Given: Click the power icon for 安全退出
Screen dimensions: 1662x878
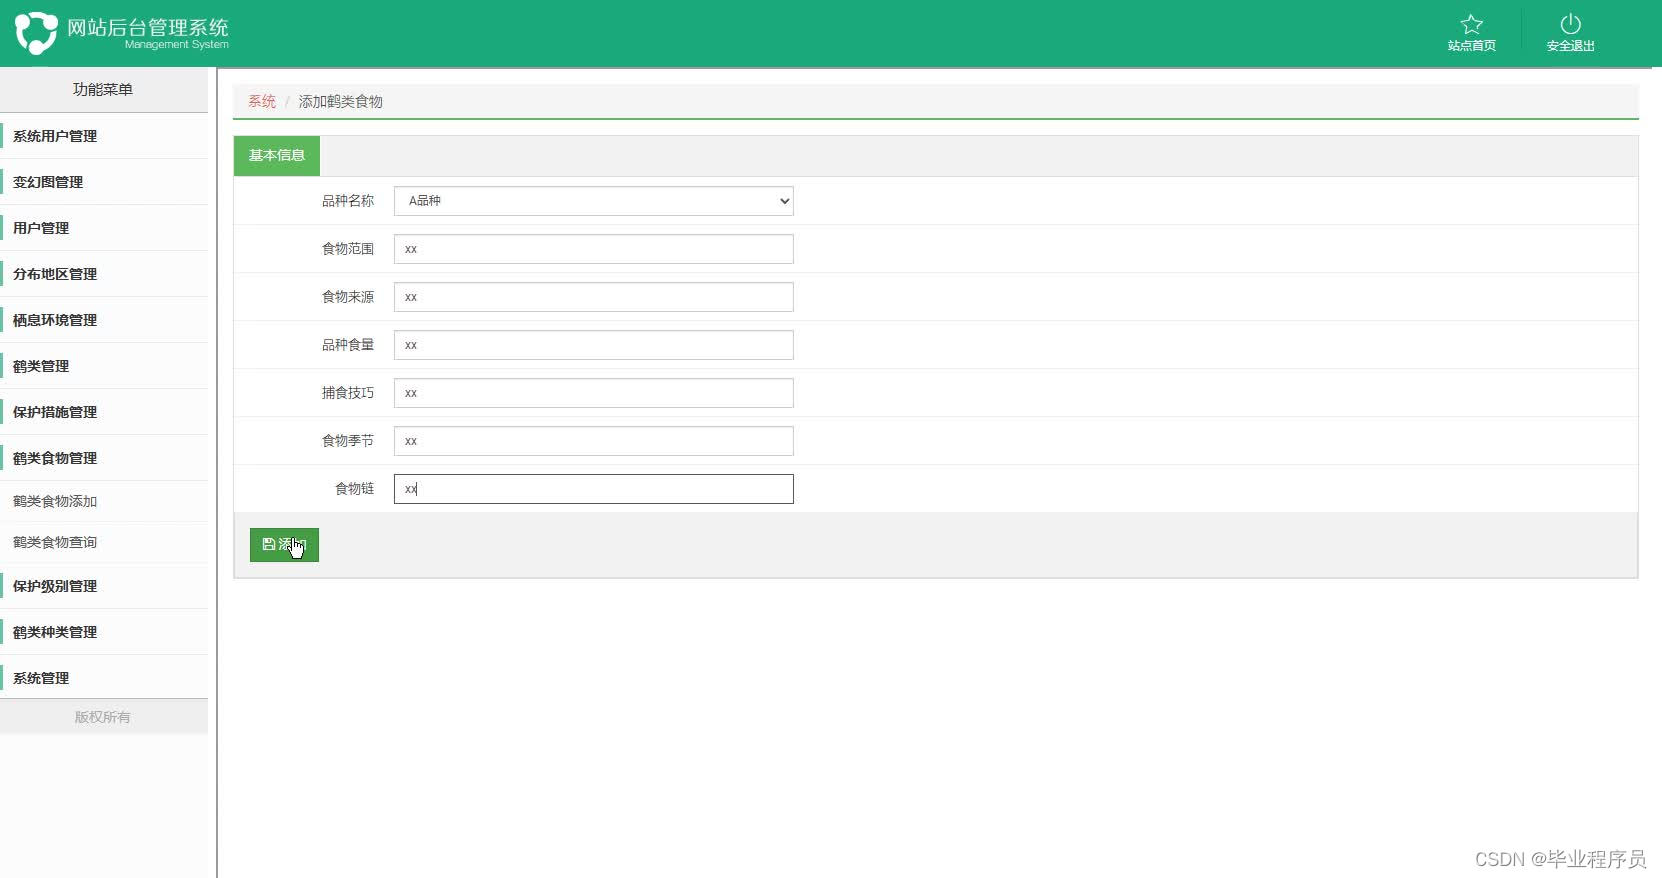Looking at the screenshot, I should coord(1570,24).
